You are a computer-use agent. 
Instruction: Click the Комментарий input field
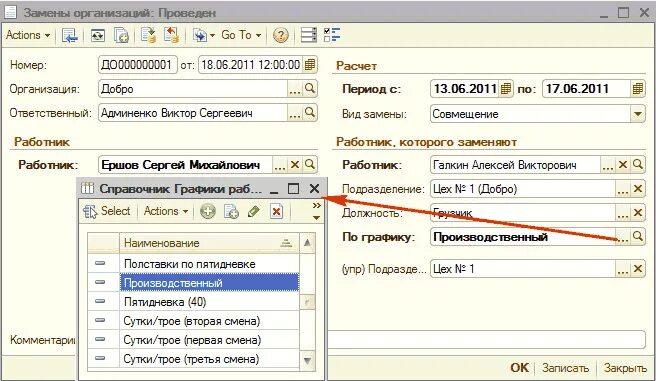click(x=487, y=340)
